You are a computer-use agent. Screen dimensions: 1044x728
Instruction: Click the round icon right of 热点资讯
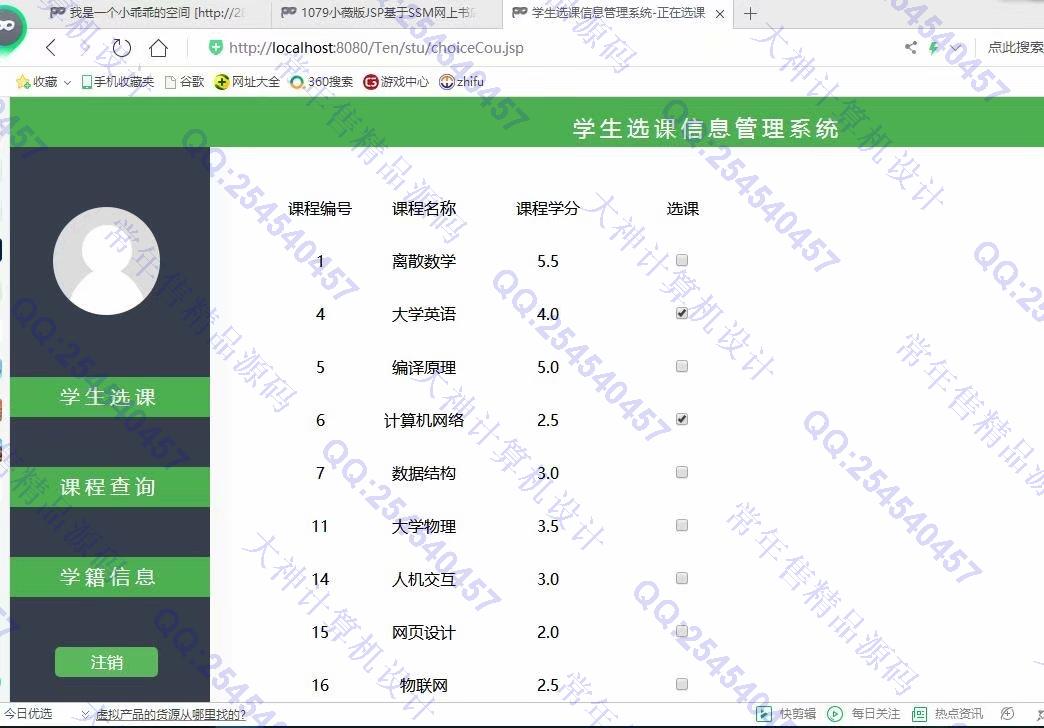pos(1007,714)
